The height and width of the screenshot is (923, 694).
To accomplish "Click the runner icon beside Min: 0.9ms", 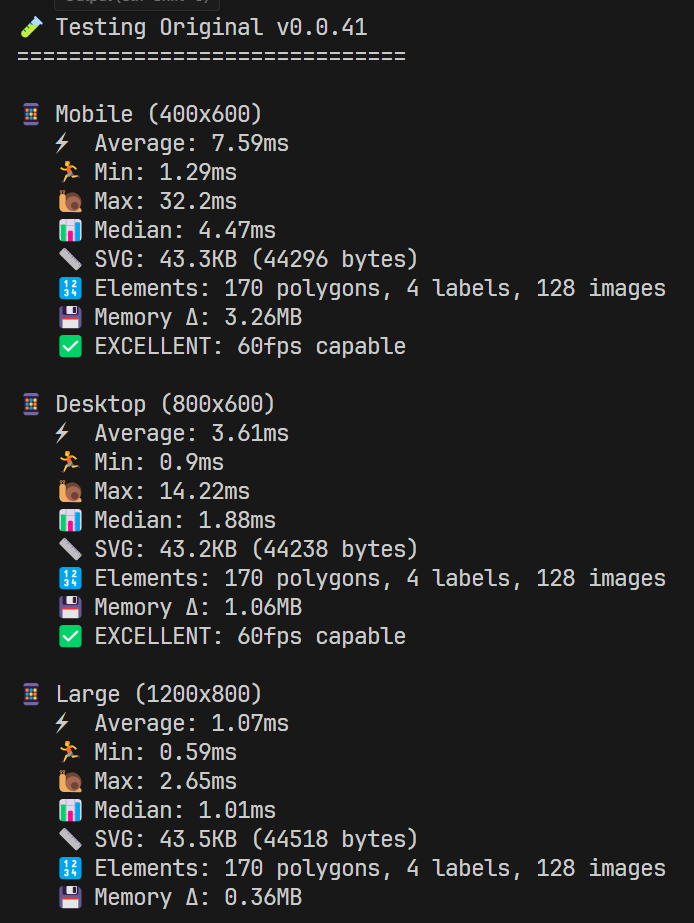I will [69, 463].
